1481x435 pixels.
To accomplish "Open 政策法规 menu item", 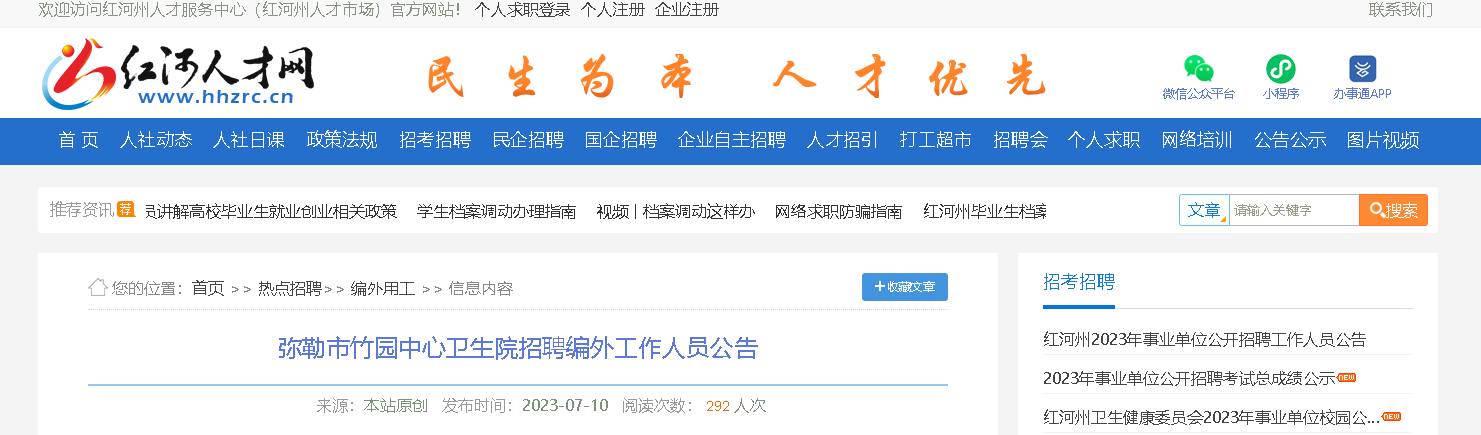I will click(x=342, y=140).
